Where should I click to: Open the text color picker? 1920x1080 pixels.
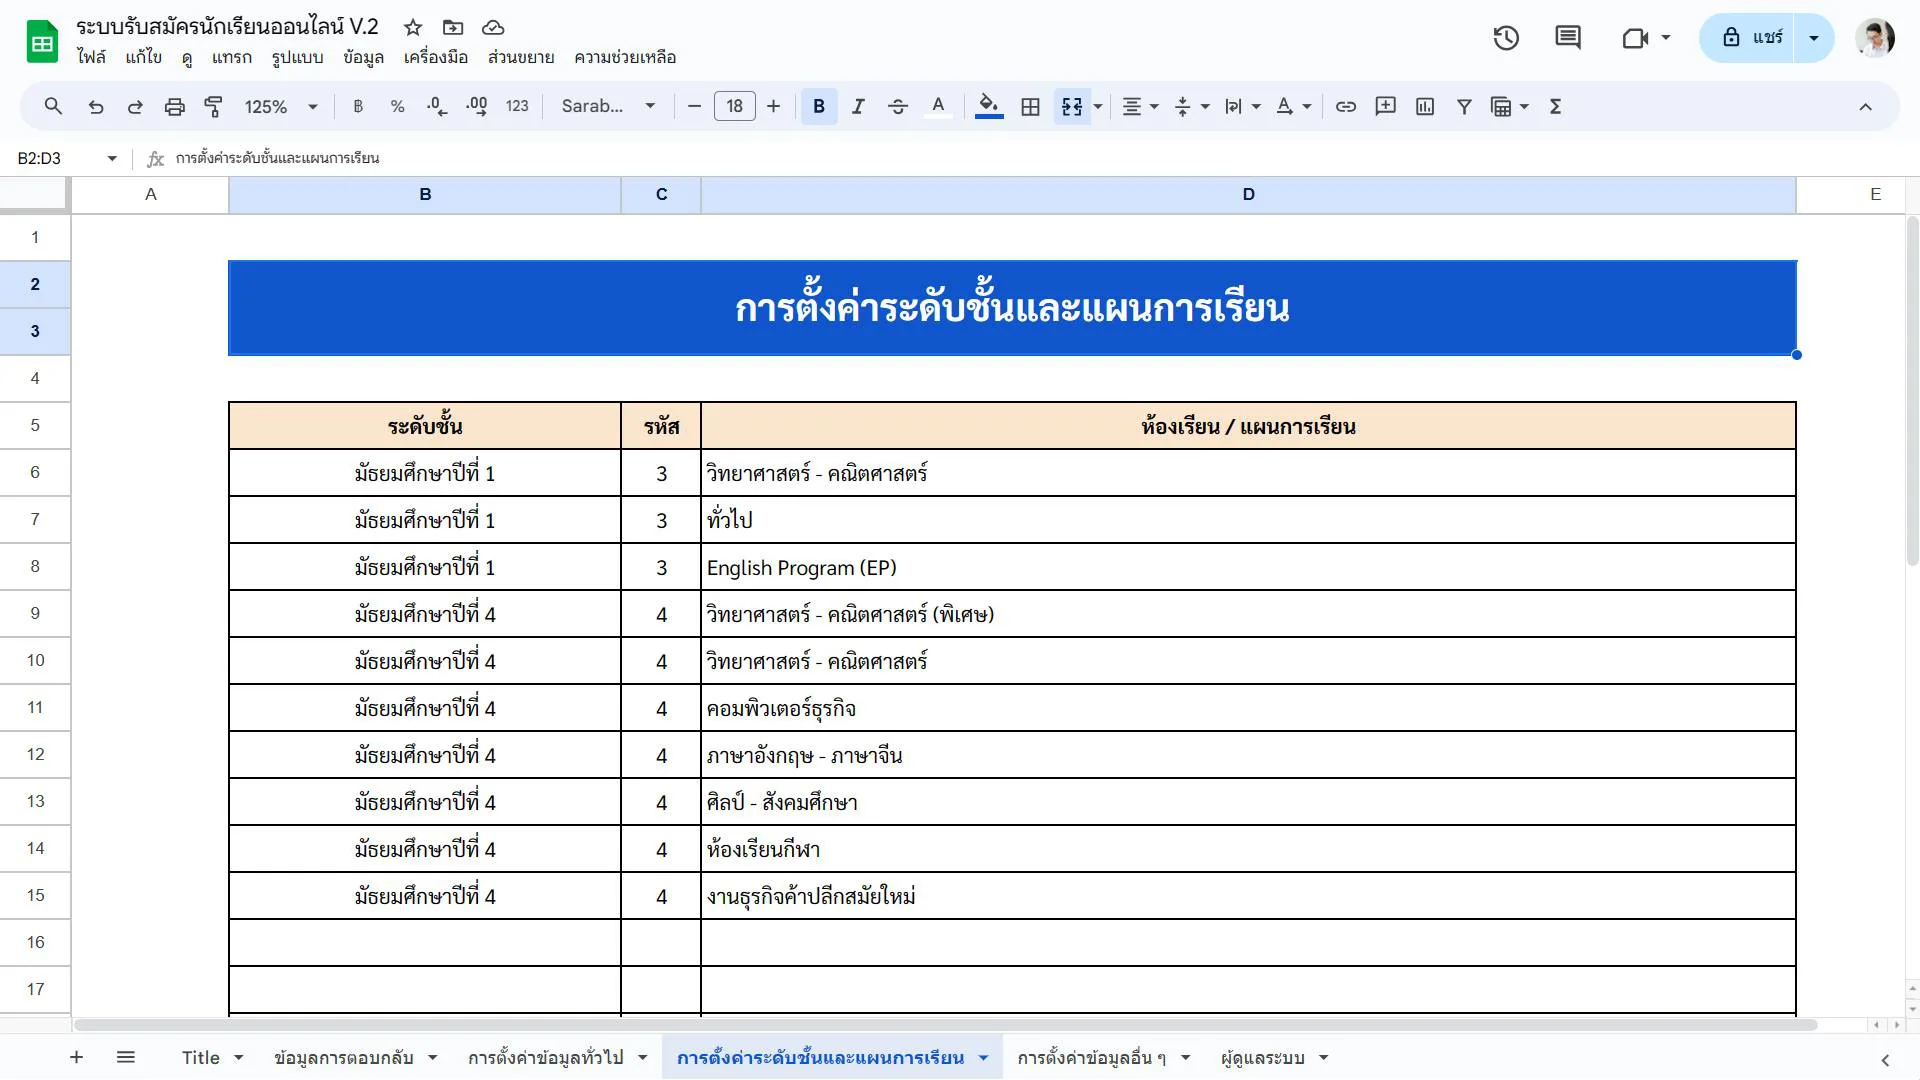[x=938, y=106]
